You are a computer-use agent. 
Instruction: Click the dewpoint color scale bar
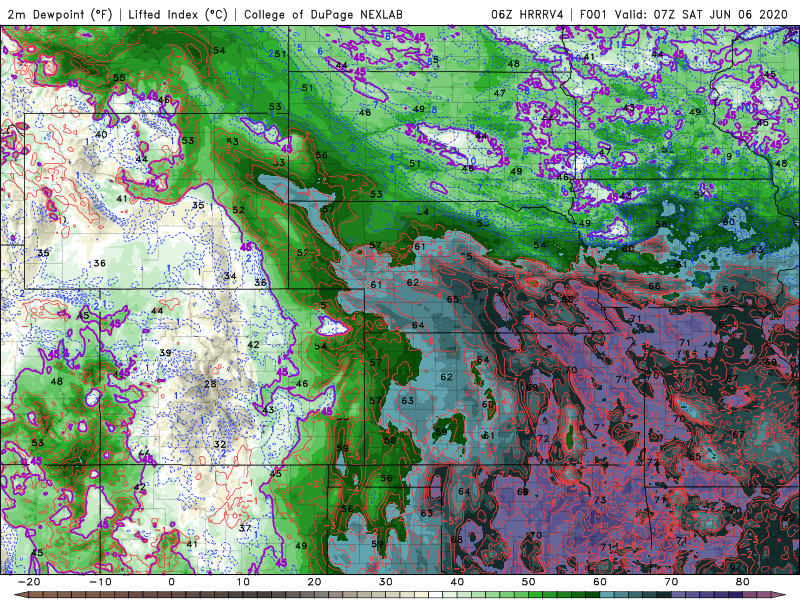click(400, 595)
